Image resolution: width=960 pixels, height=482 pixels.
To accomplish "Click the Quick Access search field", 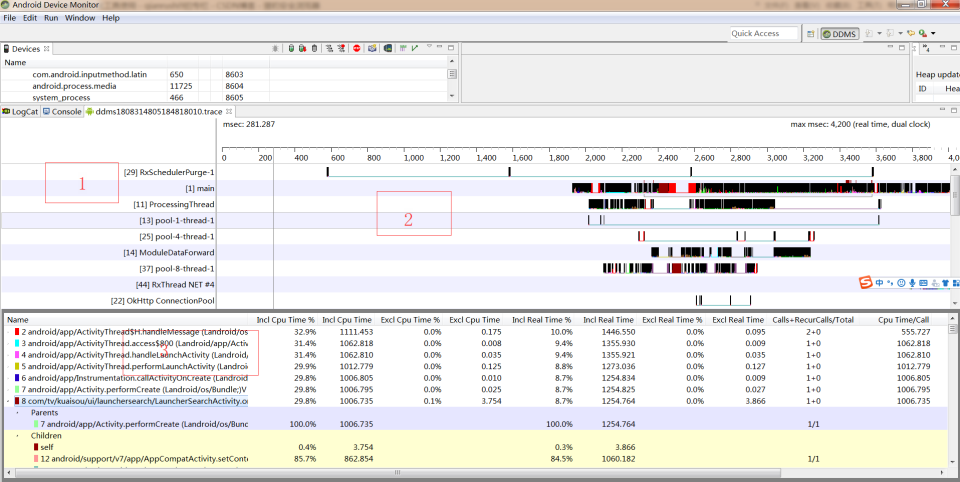I will pyautogui.click(x=764, y=33).
